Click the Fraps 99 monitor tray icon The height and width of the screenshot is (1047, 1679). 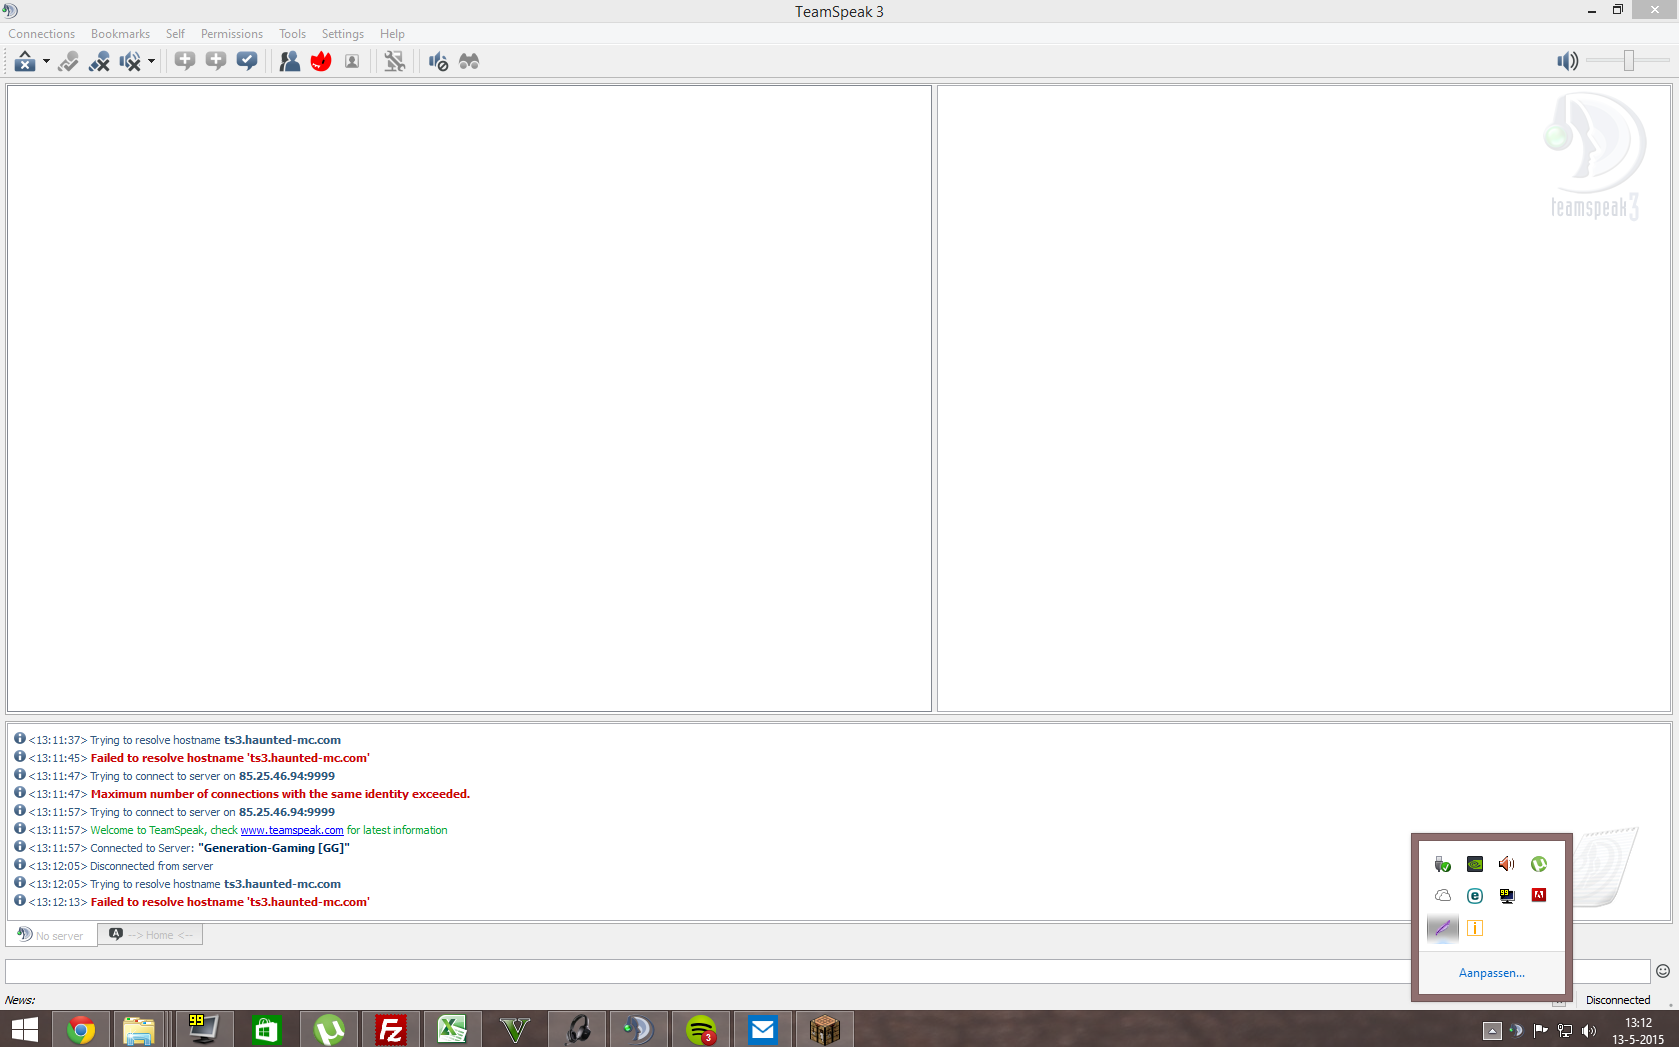coord(1507,896)
